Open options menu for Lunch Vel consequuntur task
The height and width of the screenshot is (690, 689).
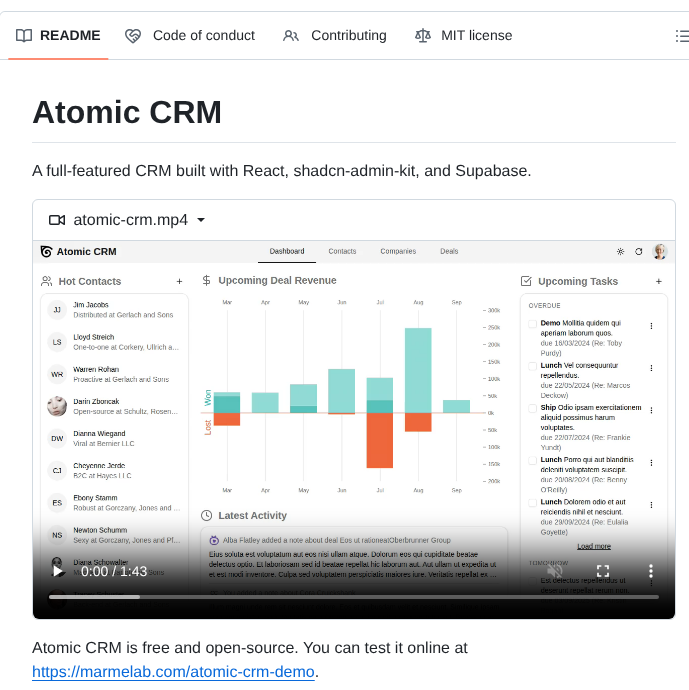point(651,368)
